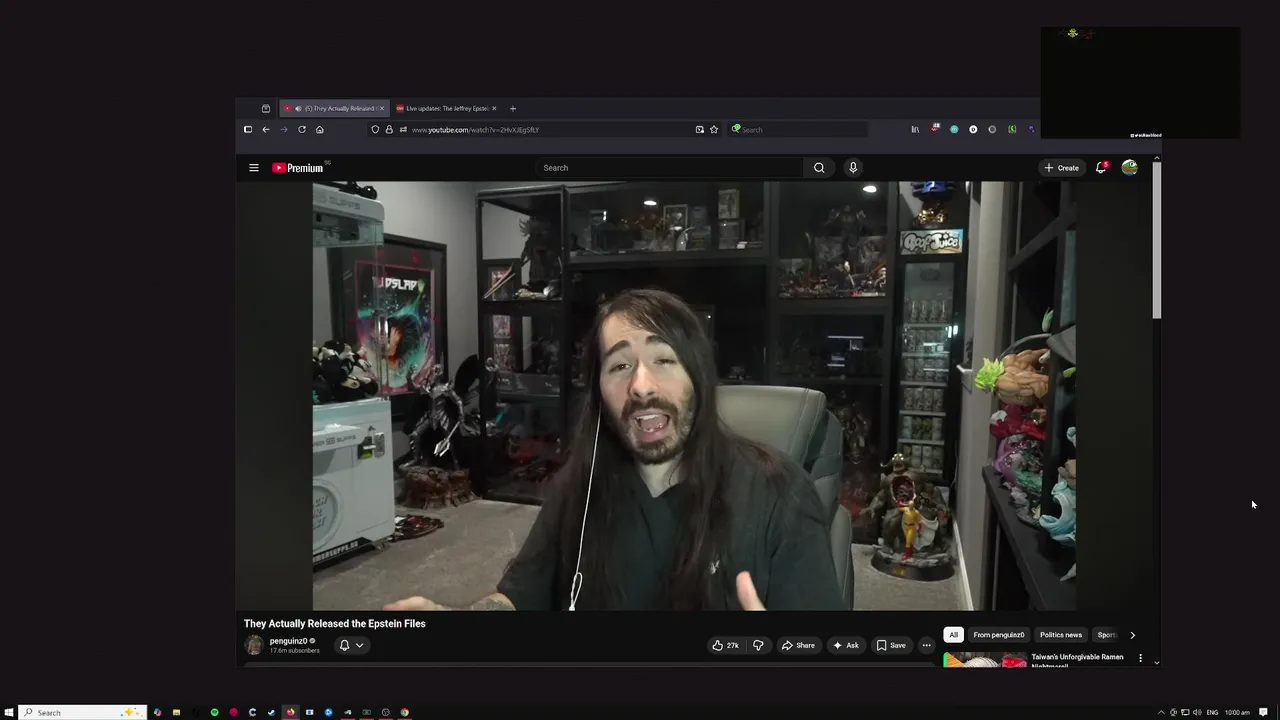Bookmark this page with star icon
The width and height of the screenshot is (1280, 720).
(x=714, y=129)
